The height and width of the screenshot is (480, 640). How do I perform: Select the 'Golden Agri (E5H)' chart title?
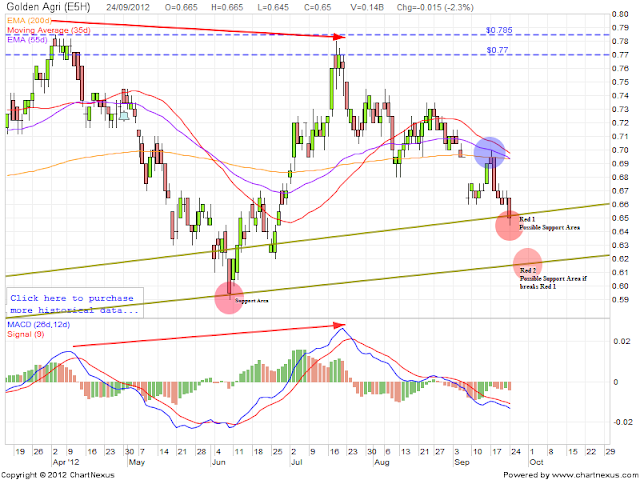tap(49, 7)
